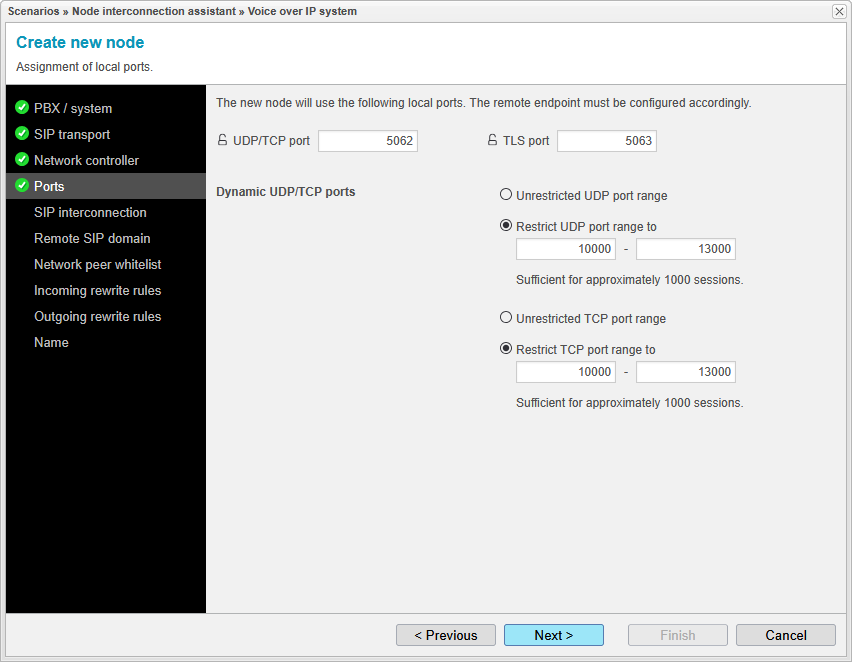Image resolution: width=852 pixels, height=662 pixels.
Task: Enable Restrict UDP port range to
Action: 506,225
